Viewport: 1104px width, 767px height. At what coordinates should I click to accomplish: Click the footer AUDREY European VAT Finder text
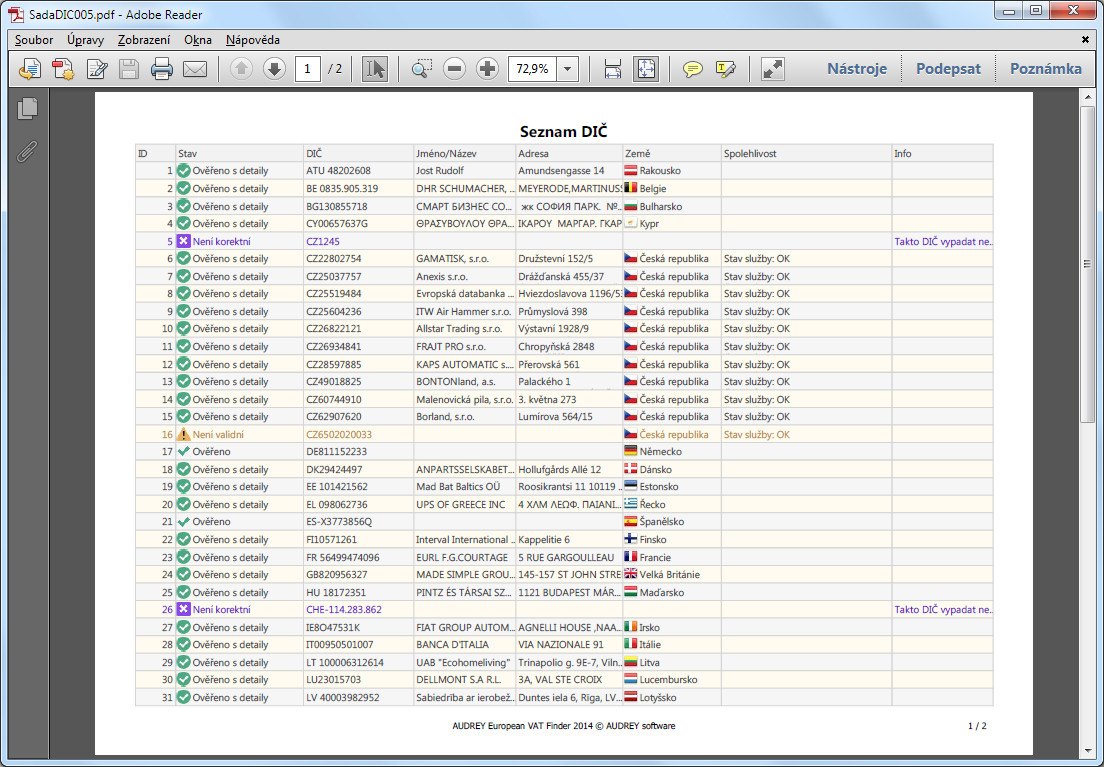(x=563, y=725)
